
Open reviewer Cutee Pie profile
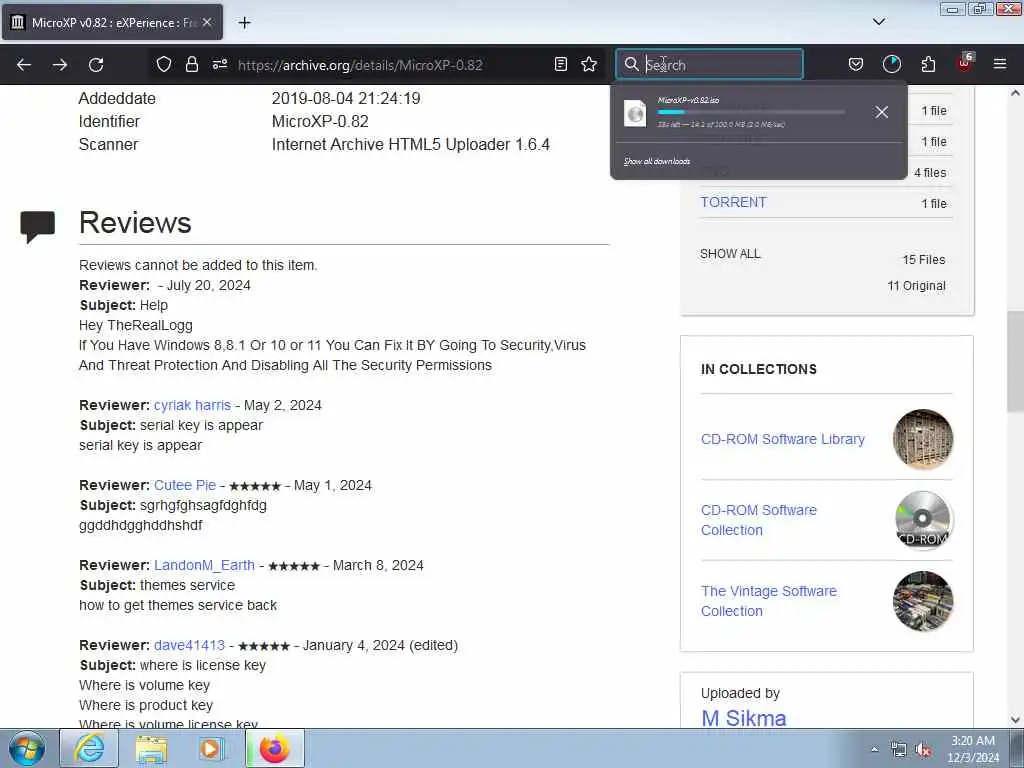click(x=185, y=486)
